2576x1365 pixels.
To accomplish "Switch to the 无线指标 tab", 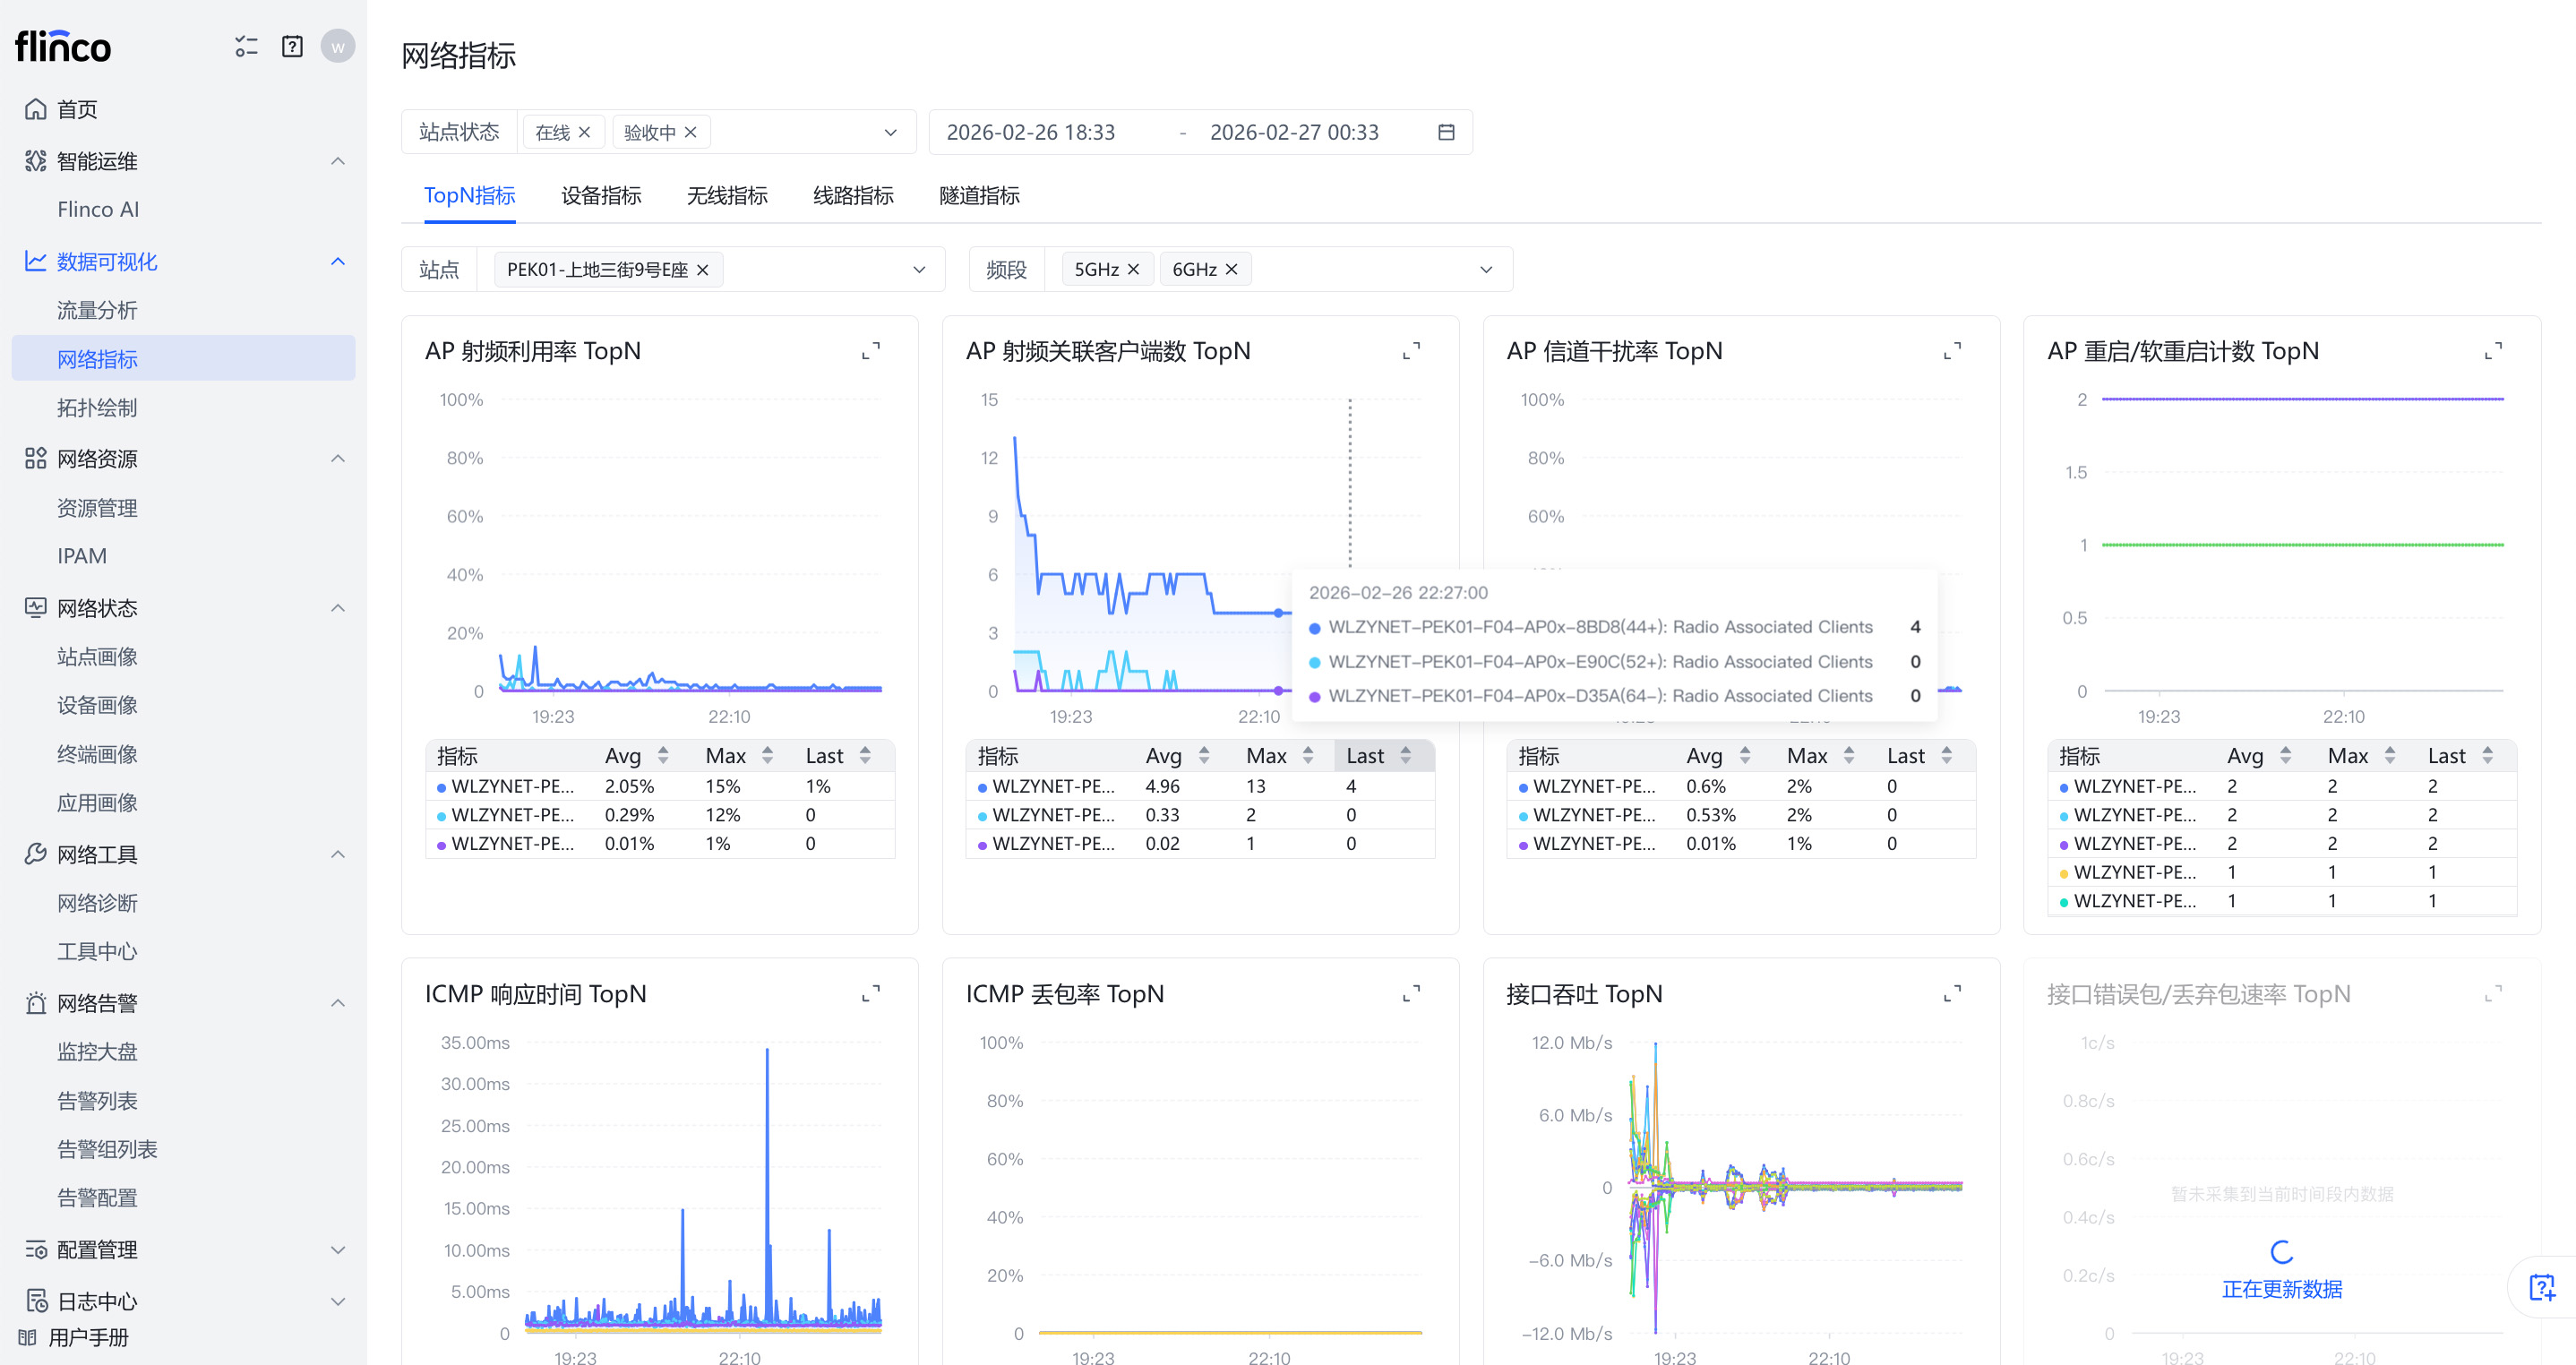I will [726, 195].
